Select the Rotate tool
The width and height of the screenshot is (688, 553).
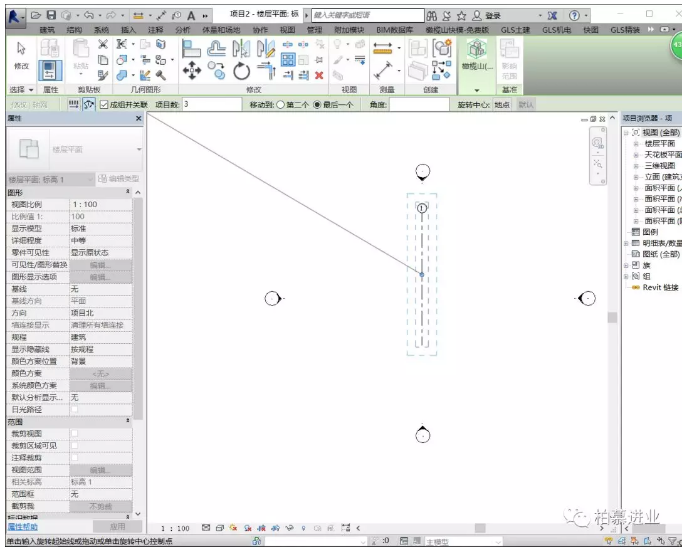click(x=241, y=71)
